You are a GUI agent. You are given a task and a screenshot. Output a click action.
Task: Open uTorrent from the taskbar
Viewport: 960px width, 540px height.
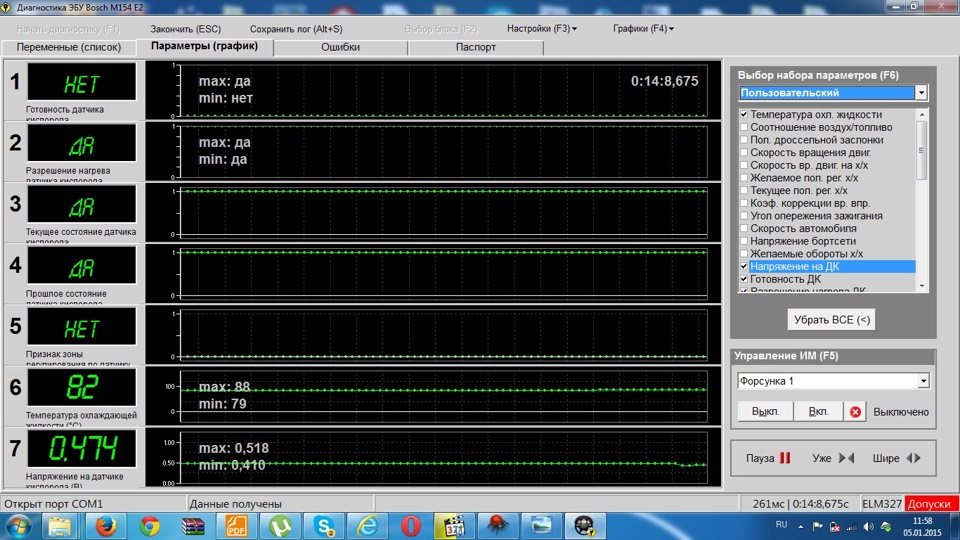point(281,524)
